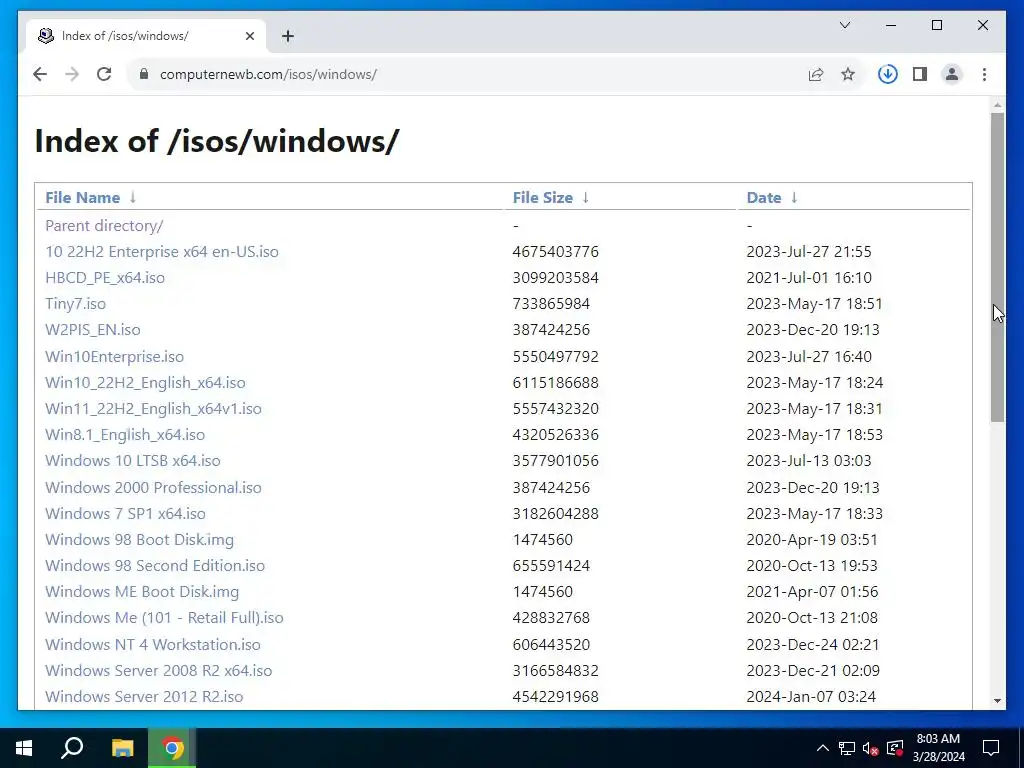Download Win10Enterprise.iso
Viewport: 1024px width, 768px height.
pos(114,357)
